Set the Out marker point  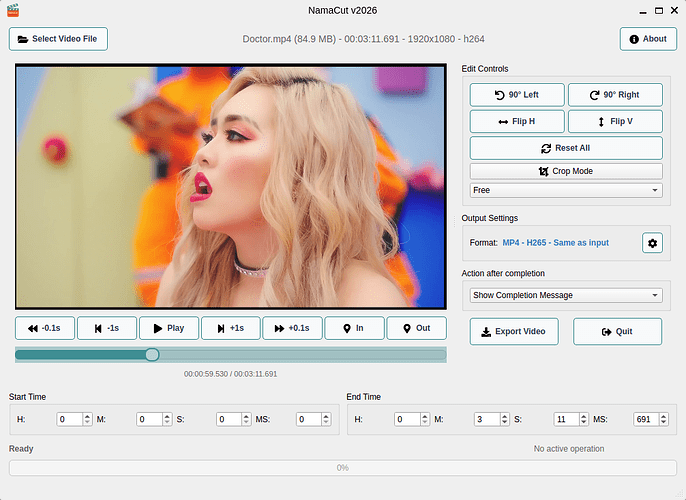coord(416,328)
